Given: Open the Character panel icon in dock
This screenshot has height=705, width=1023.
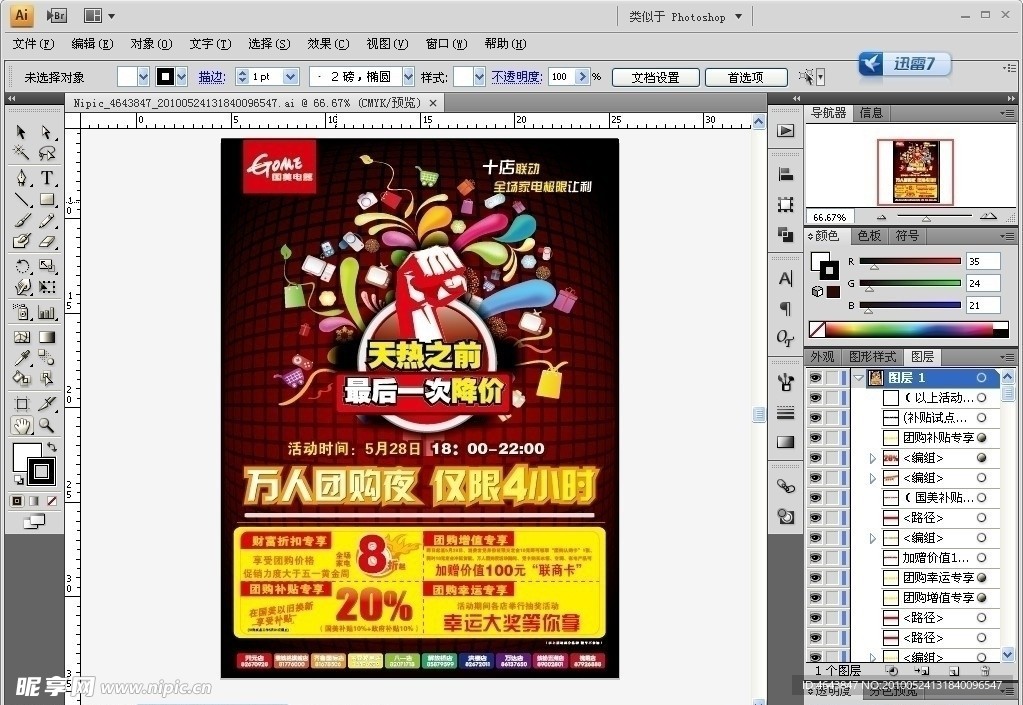Looking at the screenshot, I should pyautogui.click(x=786, y=279).
